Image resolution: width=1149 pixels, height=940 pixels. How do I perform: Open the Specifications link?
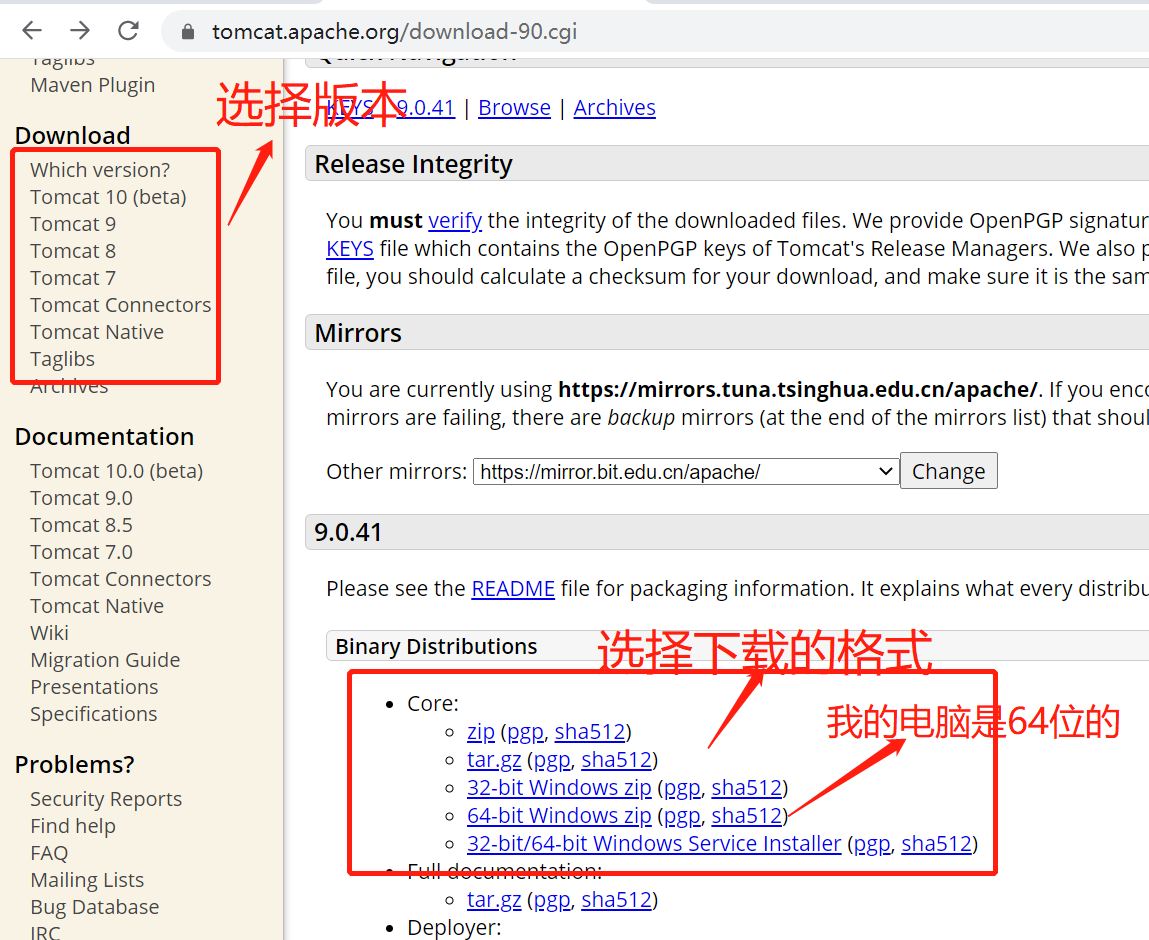[x=94, y=714]
